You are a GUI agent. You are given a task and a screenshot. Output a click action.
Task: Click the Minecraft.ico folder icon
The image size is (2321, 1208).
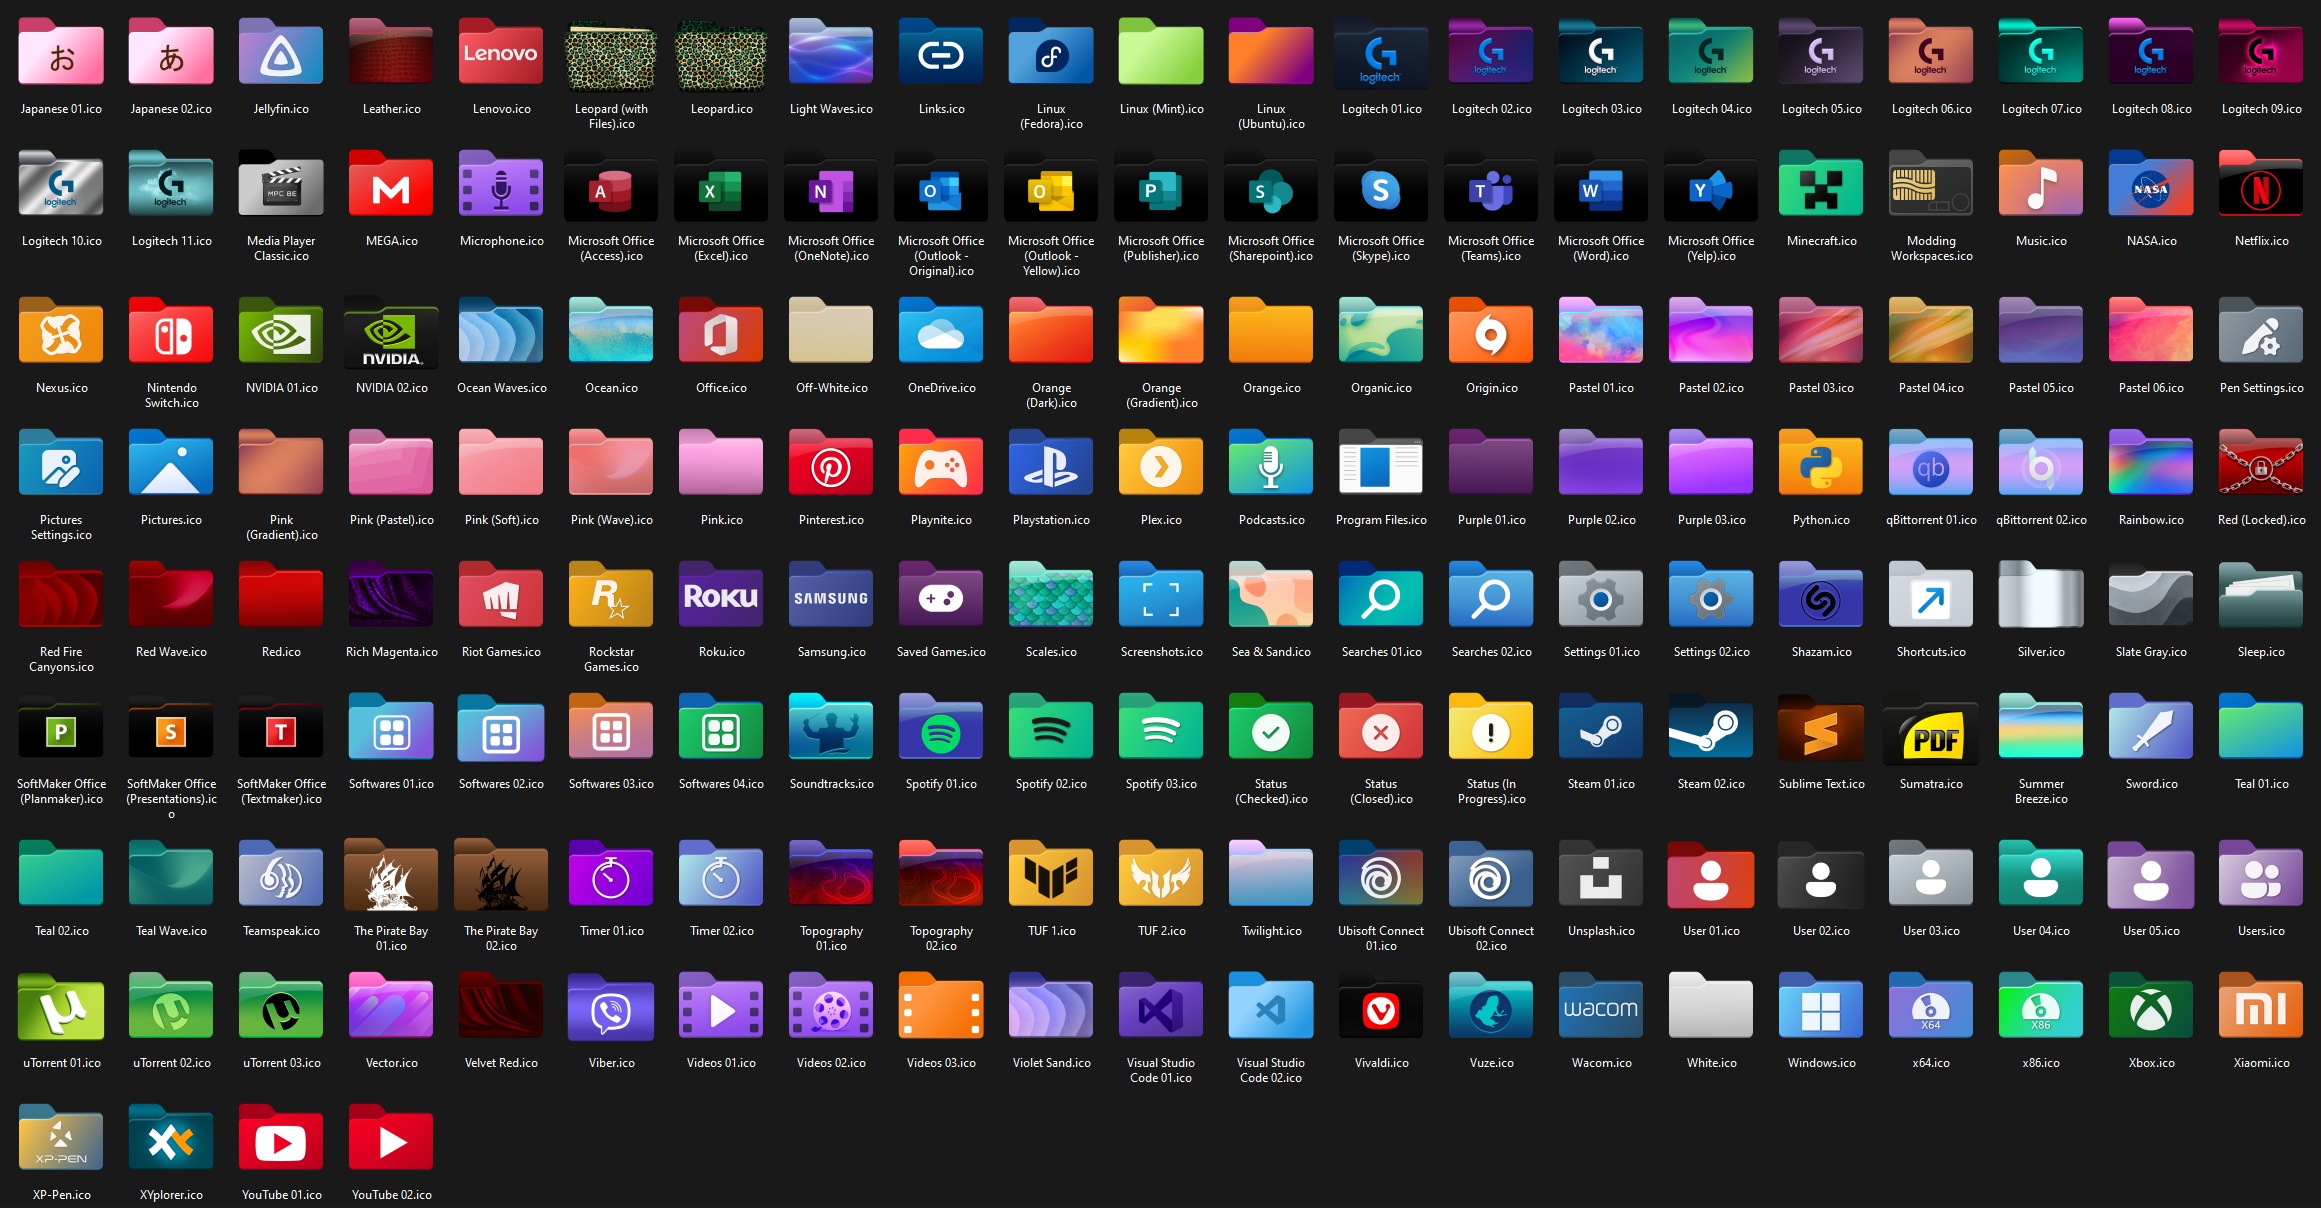click(x=1820, y=187)
